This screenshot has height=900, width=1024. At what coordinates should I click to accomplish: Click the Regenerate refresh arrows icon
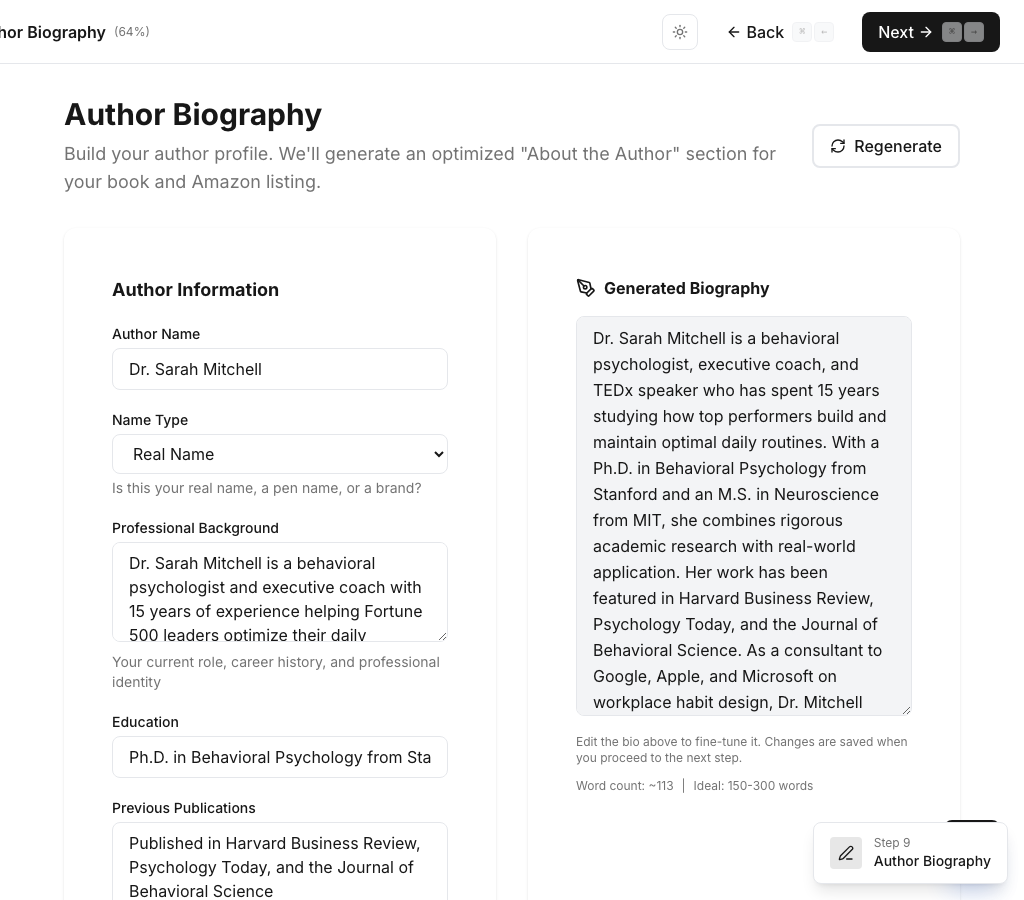point(838,146)
